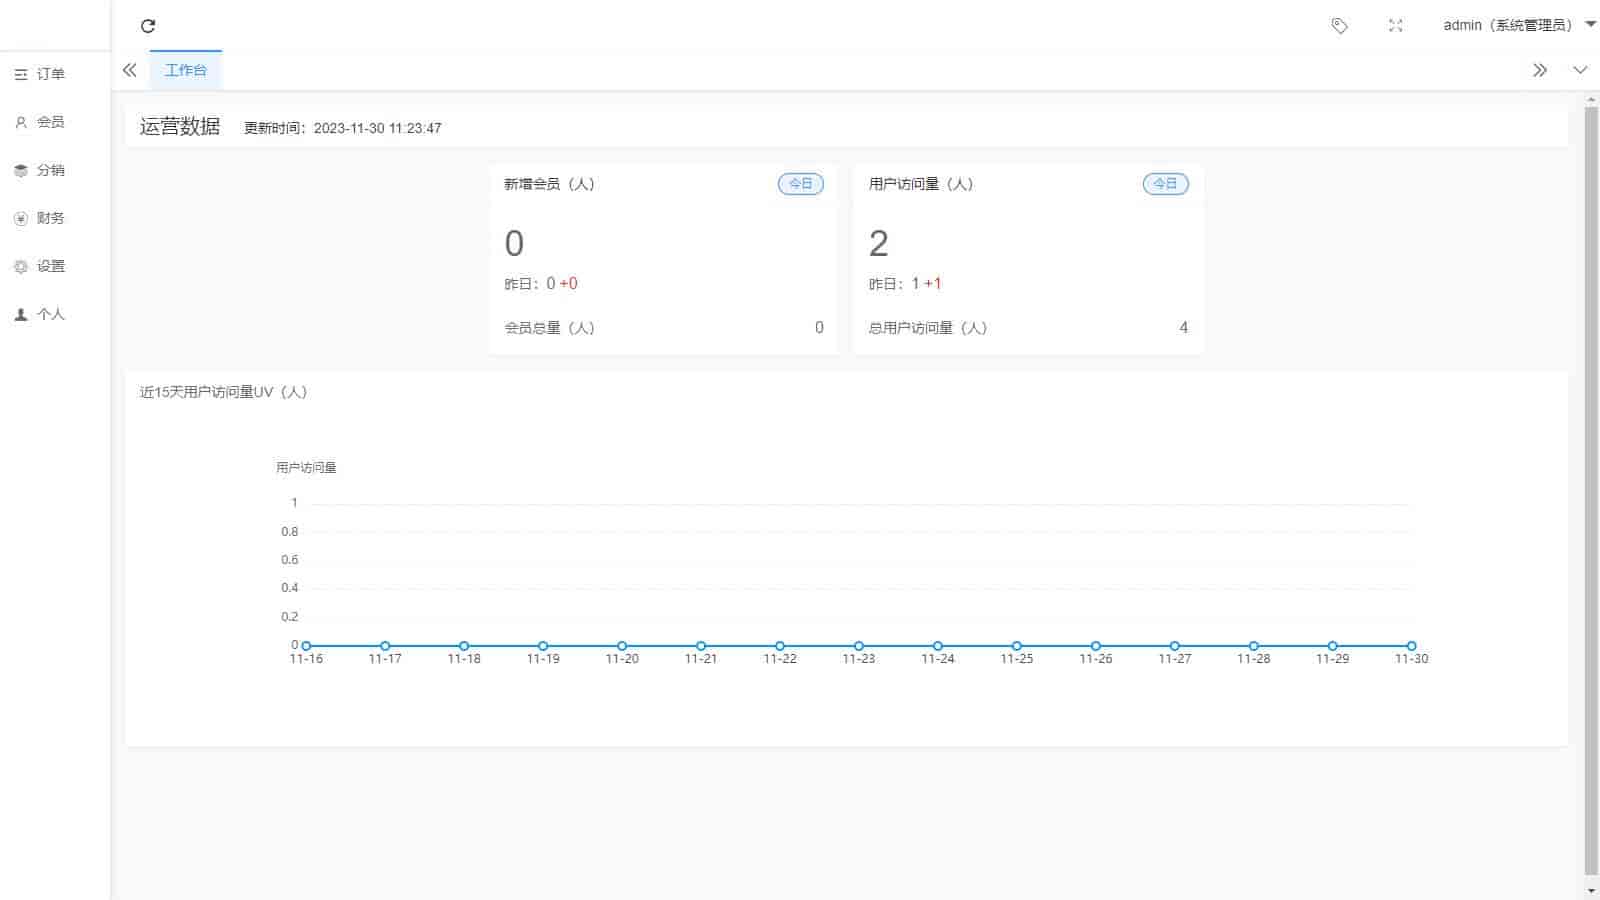Select the Distribution (分销) sidebar icon
The image size is (1600, 900).
(x=21, y=170)
